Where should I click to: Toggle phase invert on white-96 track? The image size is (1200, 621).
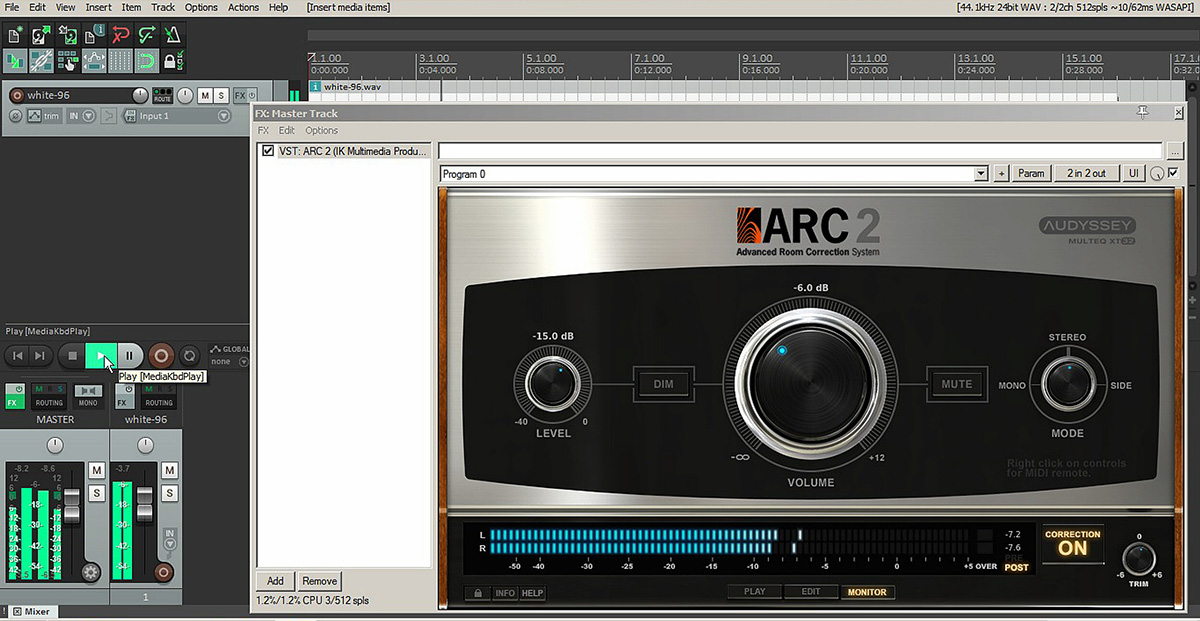point(15,116)
